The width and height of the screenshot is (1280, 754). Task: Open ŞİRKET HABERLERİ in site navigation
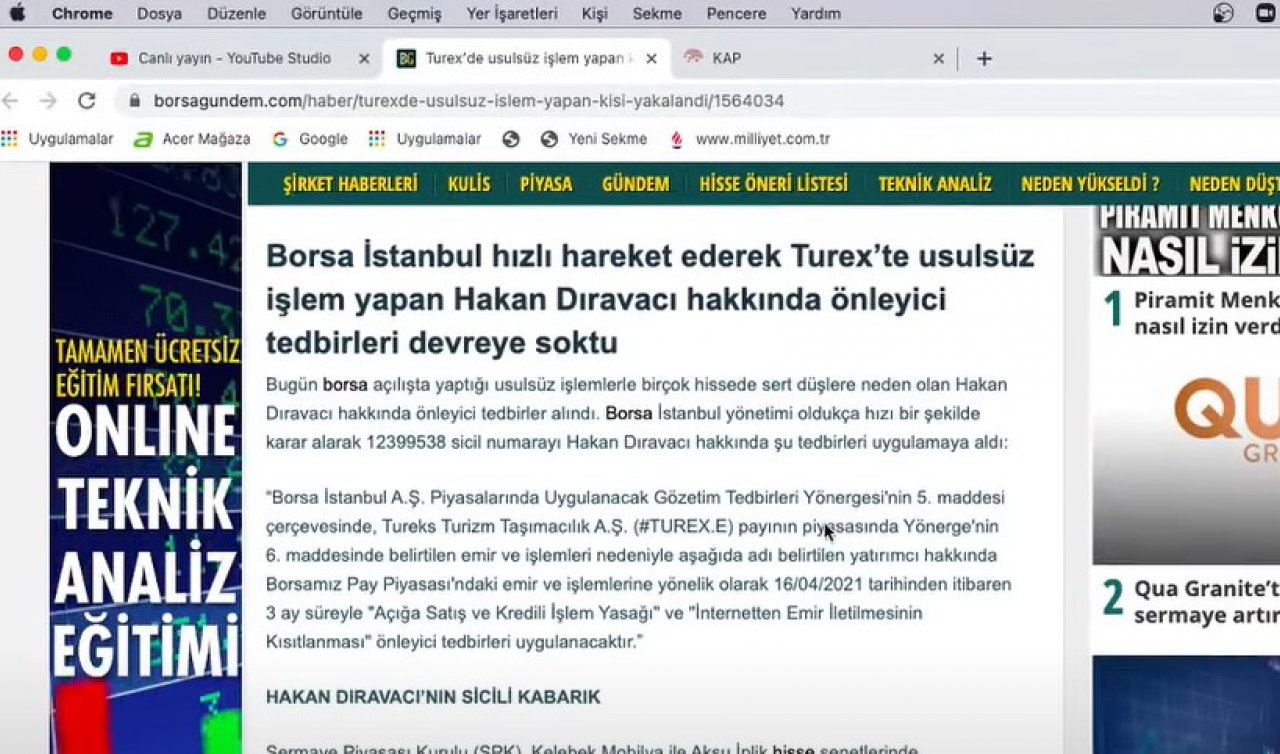(x=350, y=184)
